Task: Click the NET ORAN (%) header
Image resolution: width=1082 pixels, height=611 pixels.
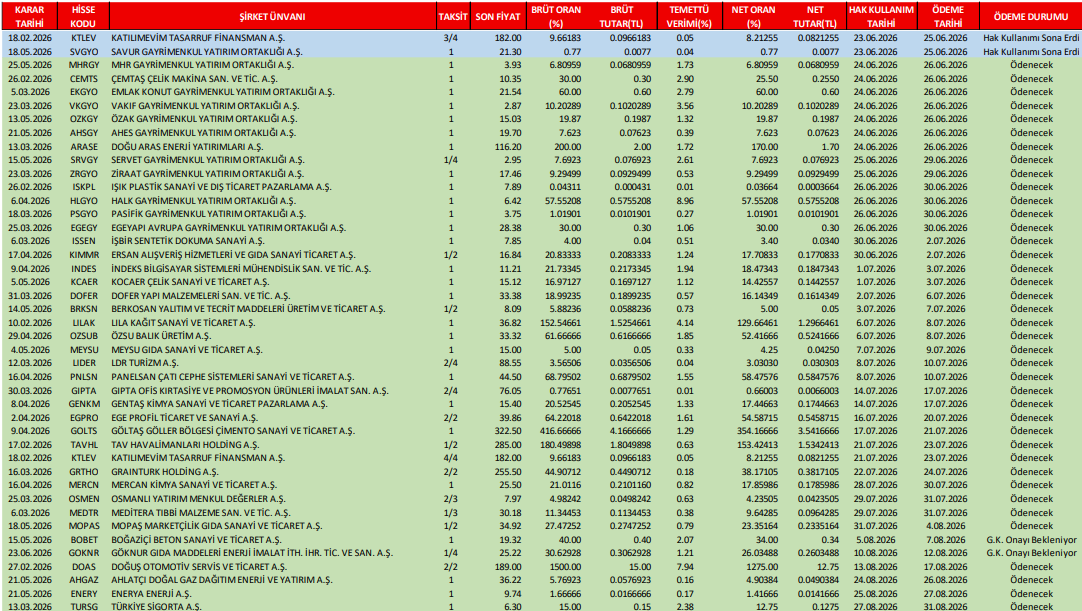Action: coord(753,17)
